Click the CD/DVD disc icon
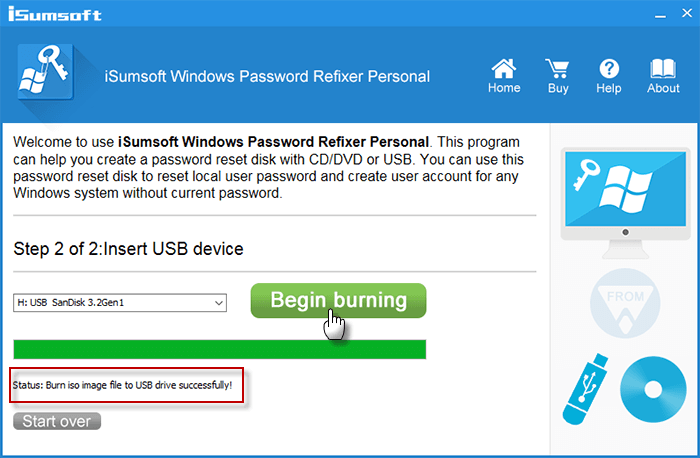700x458 pixels. point(653,393)
